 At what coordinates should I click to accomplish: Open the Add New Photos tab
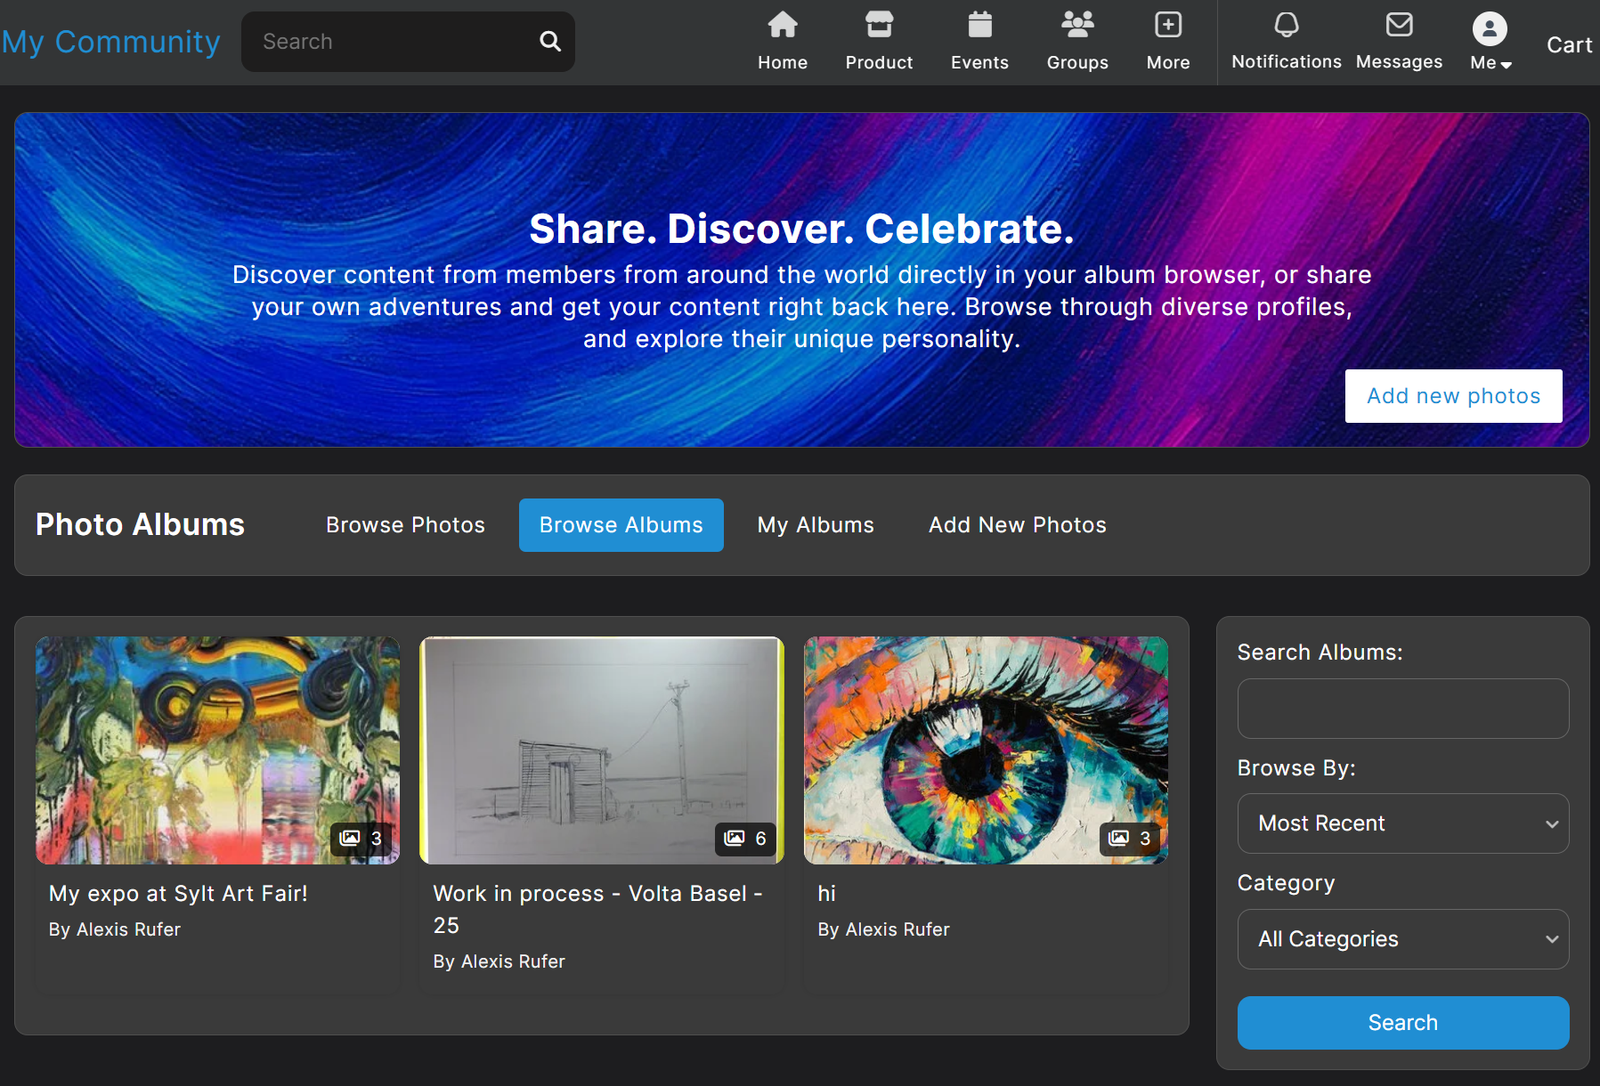[x=1017, y=525]
